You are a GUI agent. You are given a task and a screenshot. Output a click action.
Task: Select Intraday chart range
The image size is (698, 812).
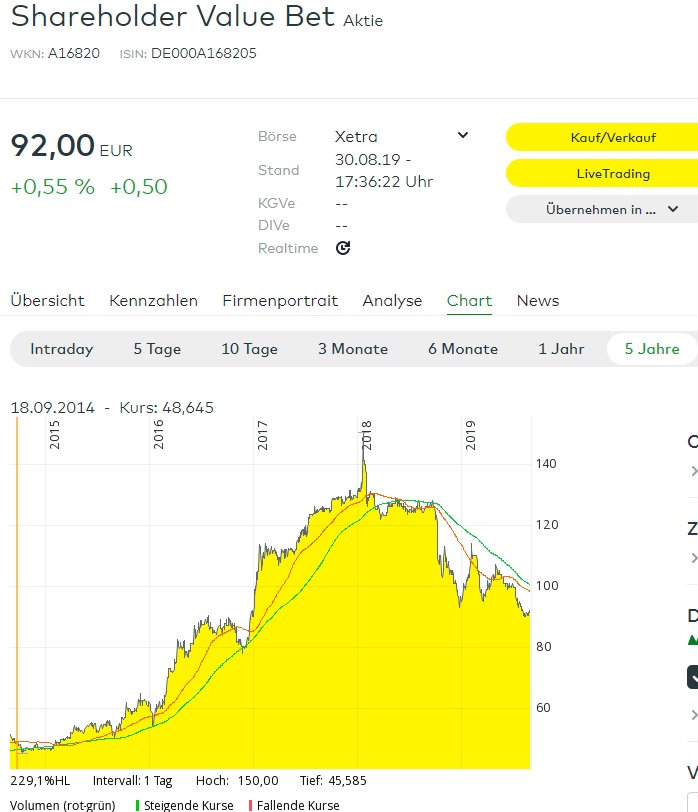(x=61, y=349)
